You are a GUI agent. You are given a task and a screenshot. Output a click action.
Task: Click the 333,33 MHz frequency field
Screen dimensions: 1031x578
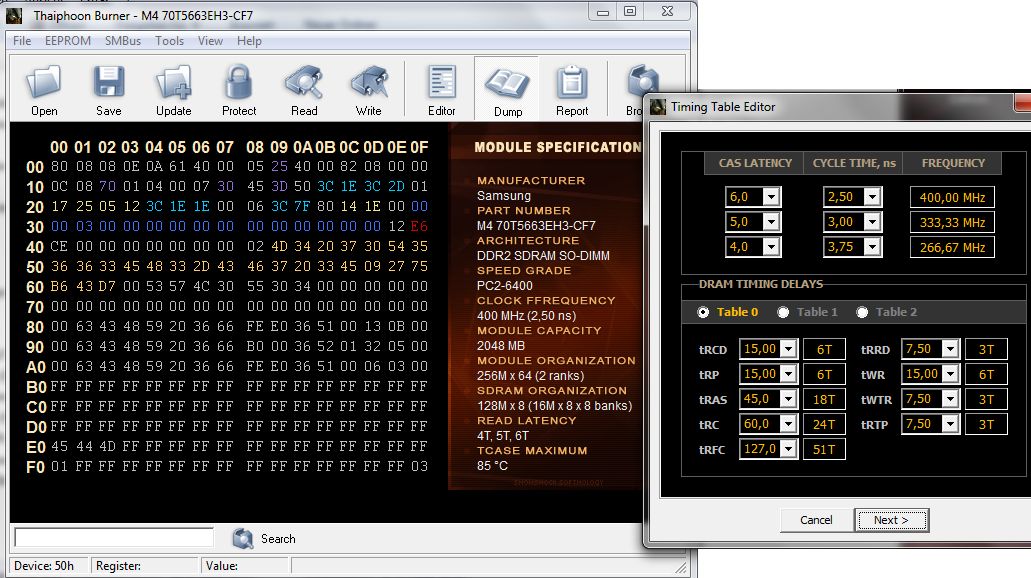tap(952, 222)
